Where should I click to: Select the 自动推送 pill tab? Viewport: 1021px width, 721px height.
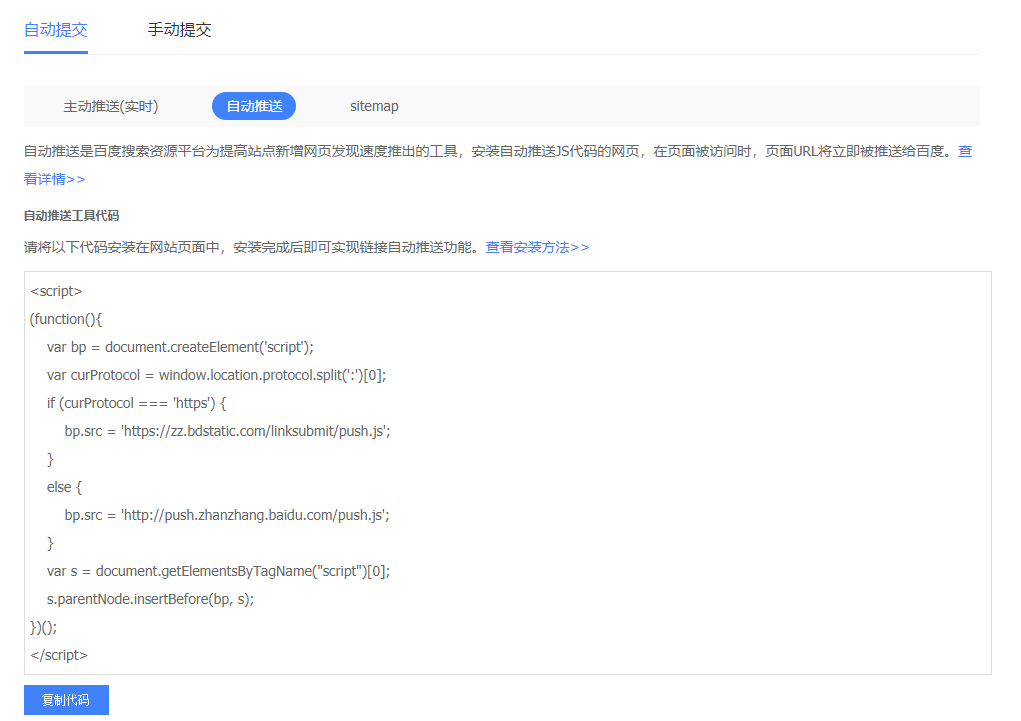(254, 106)
